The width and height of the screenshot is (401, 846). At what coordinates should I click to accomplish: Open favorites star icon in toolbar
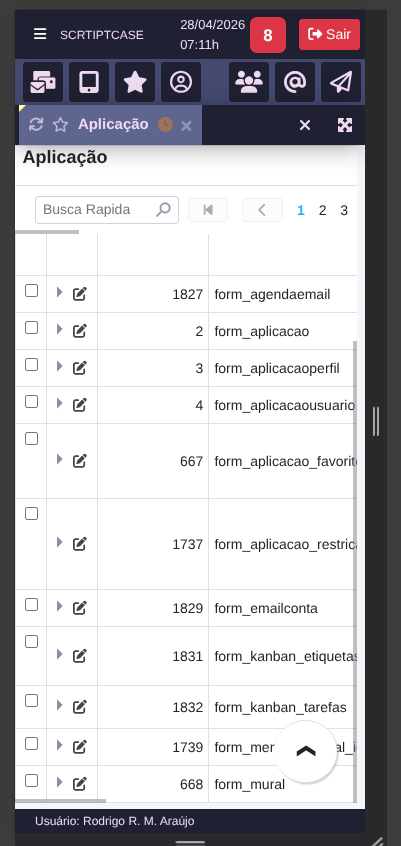click(135, 82)
